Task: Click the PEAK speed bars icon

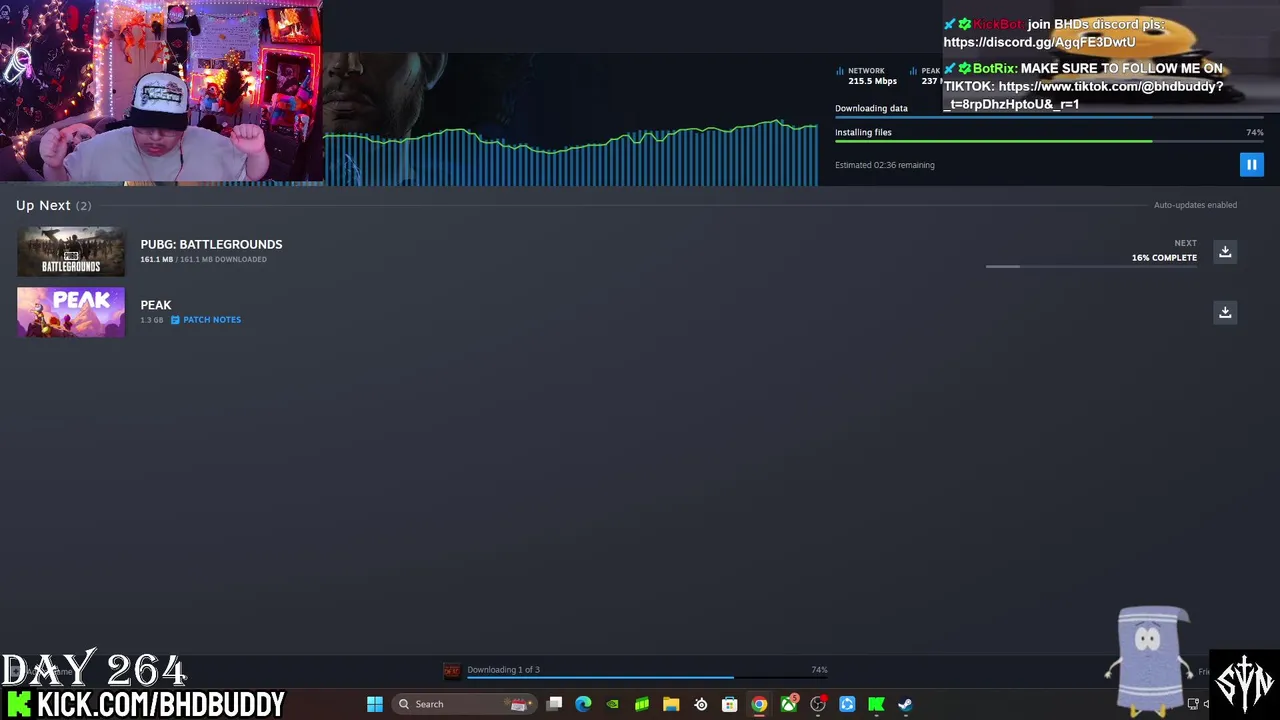Action: click(914, 71)
